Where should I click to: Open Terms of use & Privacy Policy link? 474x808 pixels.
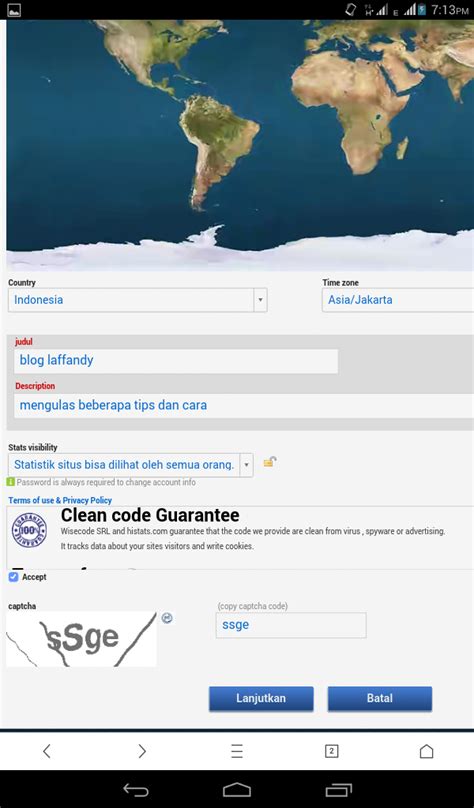tap(60, 500)
